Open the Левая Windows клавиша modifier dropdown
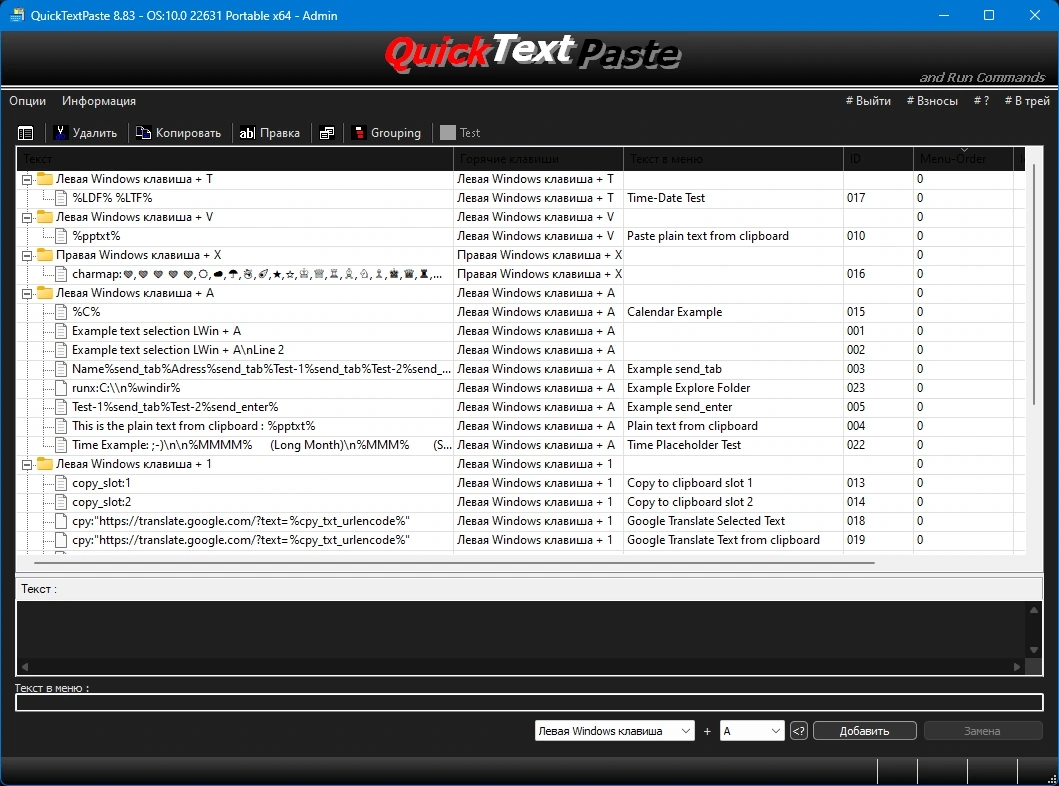This screenshot has width=1059, height=786. pos(615,731)
